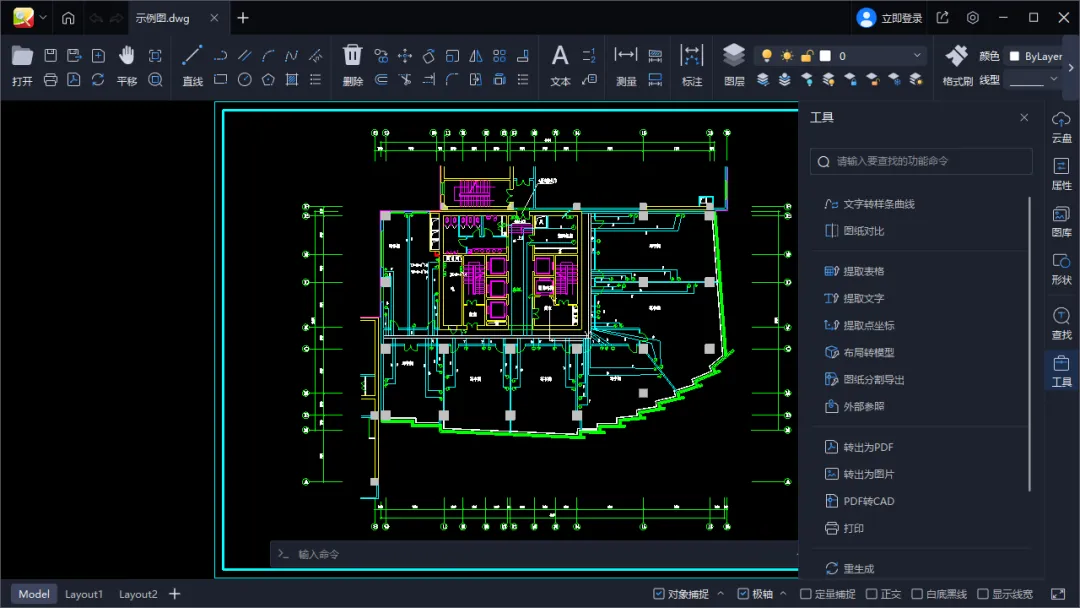Expand the layer 0 dropdown
Image resolution: width=1080 pixels, height=608 pixels.
tap(917, 56)
